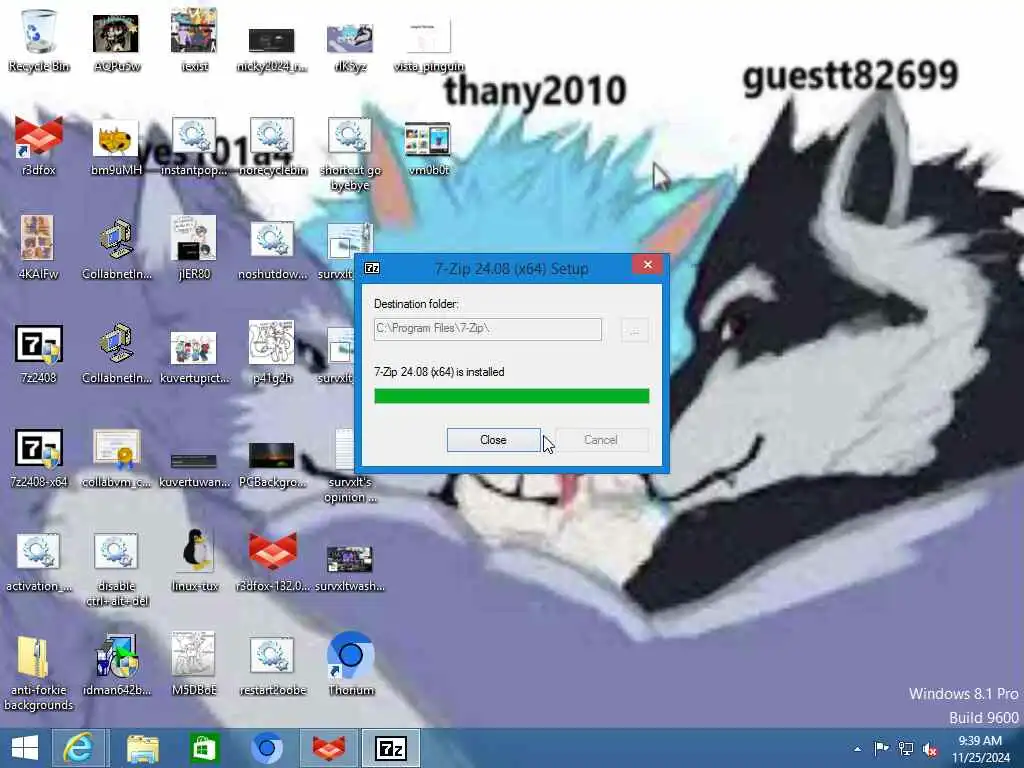Open the Action Center flag icon
The width and height of the screenshot is (1024, 768).
point(881,748)
